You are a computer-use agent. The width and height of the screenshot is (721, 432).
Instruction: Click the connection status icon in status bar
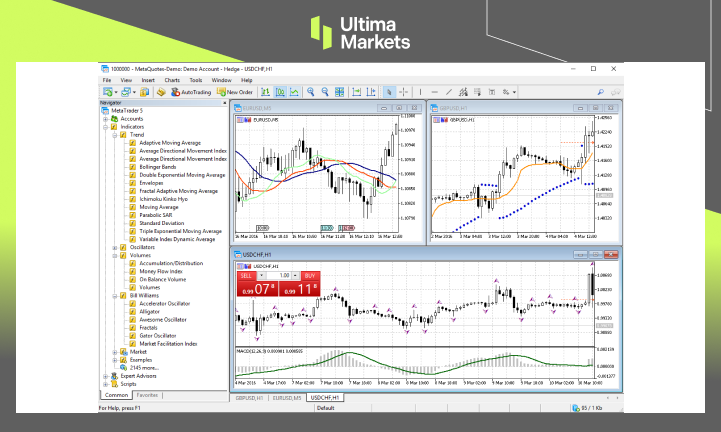point(576,408)
